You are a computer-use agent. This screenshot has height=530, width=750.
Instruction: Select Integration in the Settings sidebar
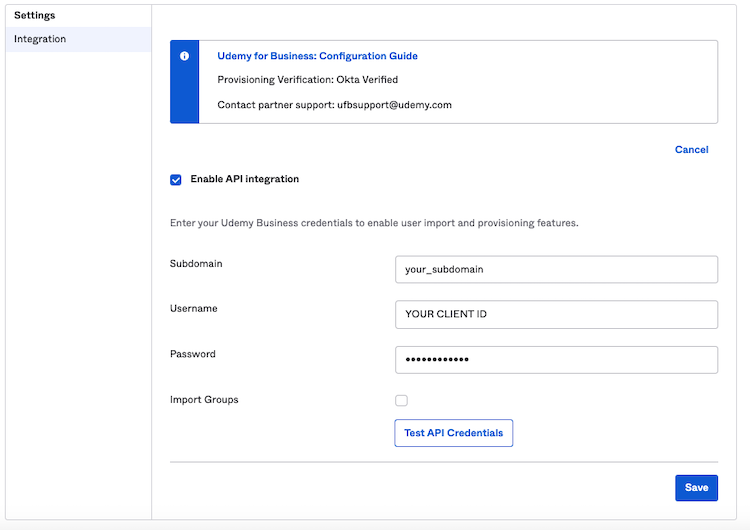(40, 39)
